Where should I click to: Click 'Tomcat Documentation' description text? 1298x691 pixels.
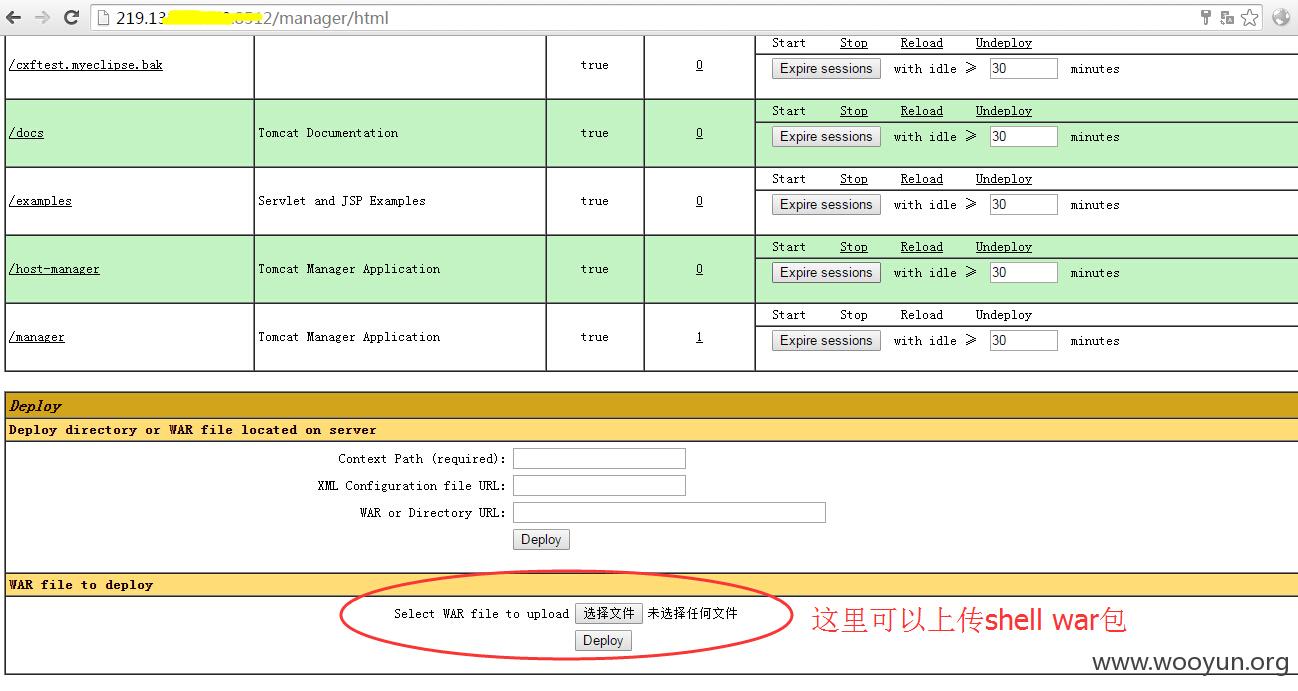pyautogui.click(x=328, y=133)
